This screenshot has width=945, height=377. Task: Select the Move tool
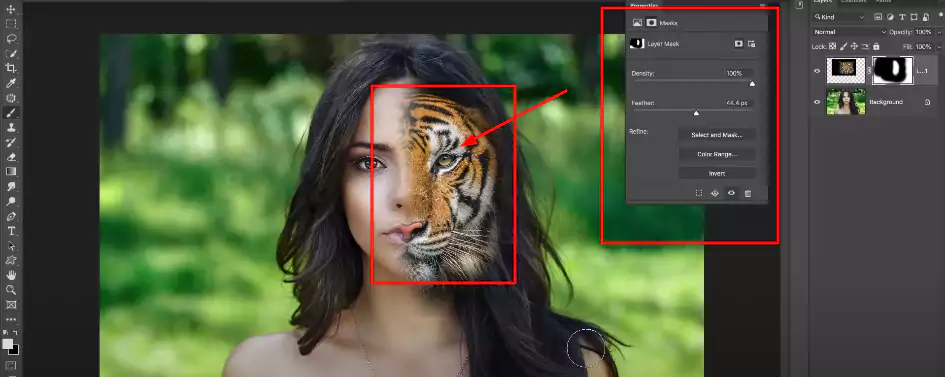(11, 10)
